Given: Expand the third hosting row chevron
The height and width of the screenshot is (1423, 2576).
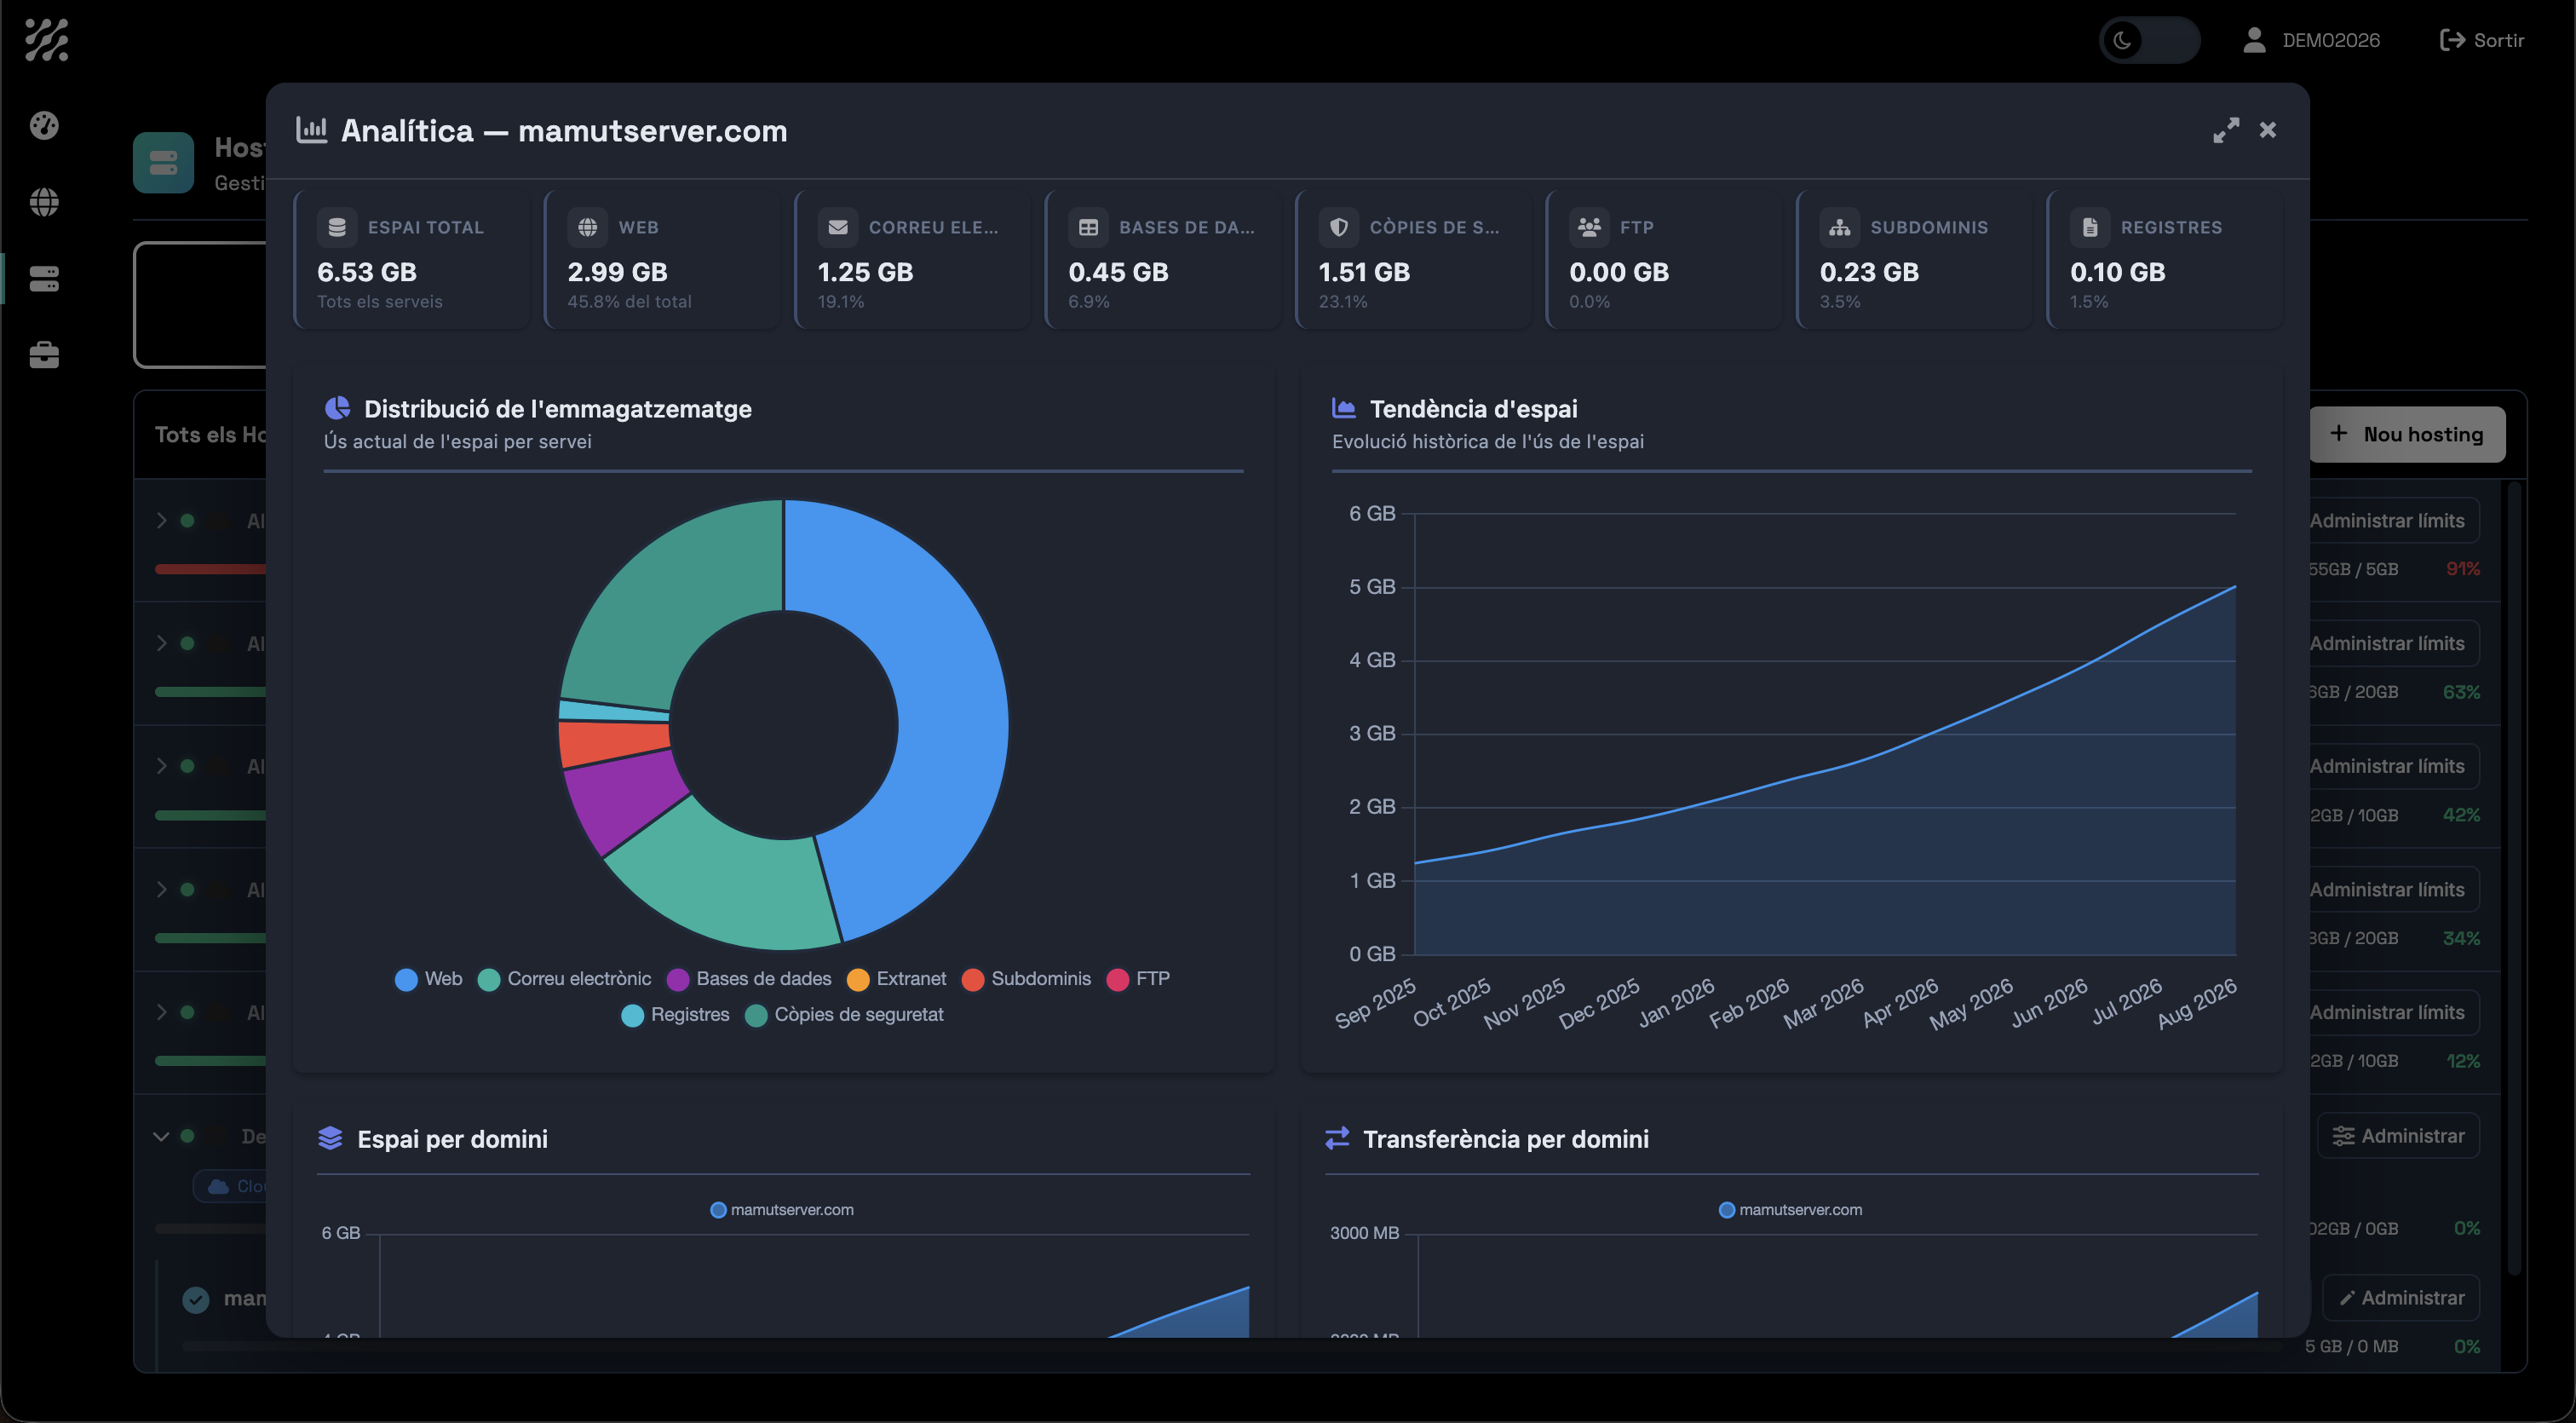Looking at the screenshot, I should (x=161, y=766).
